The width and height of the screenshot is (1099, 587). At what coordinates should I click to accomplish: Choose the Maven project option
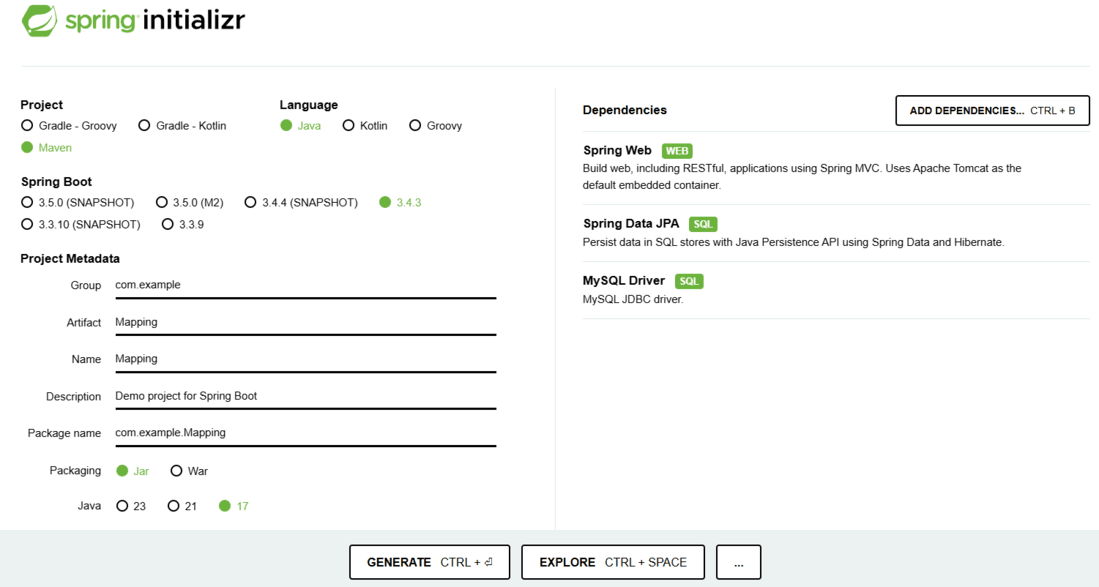pos(46,147)
